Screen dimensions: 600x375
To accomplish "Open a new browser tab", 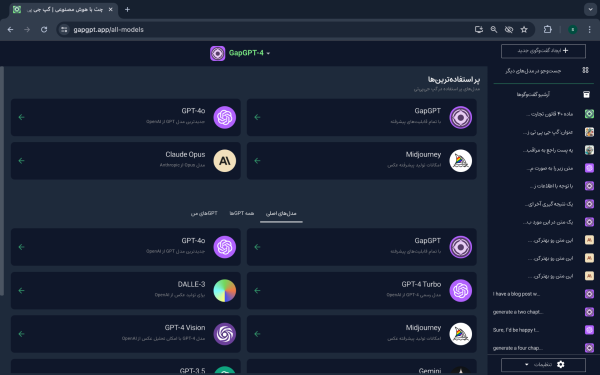I will coord(127,10).
